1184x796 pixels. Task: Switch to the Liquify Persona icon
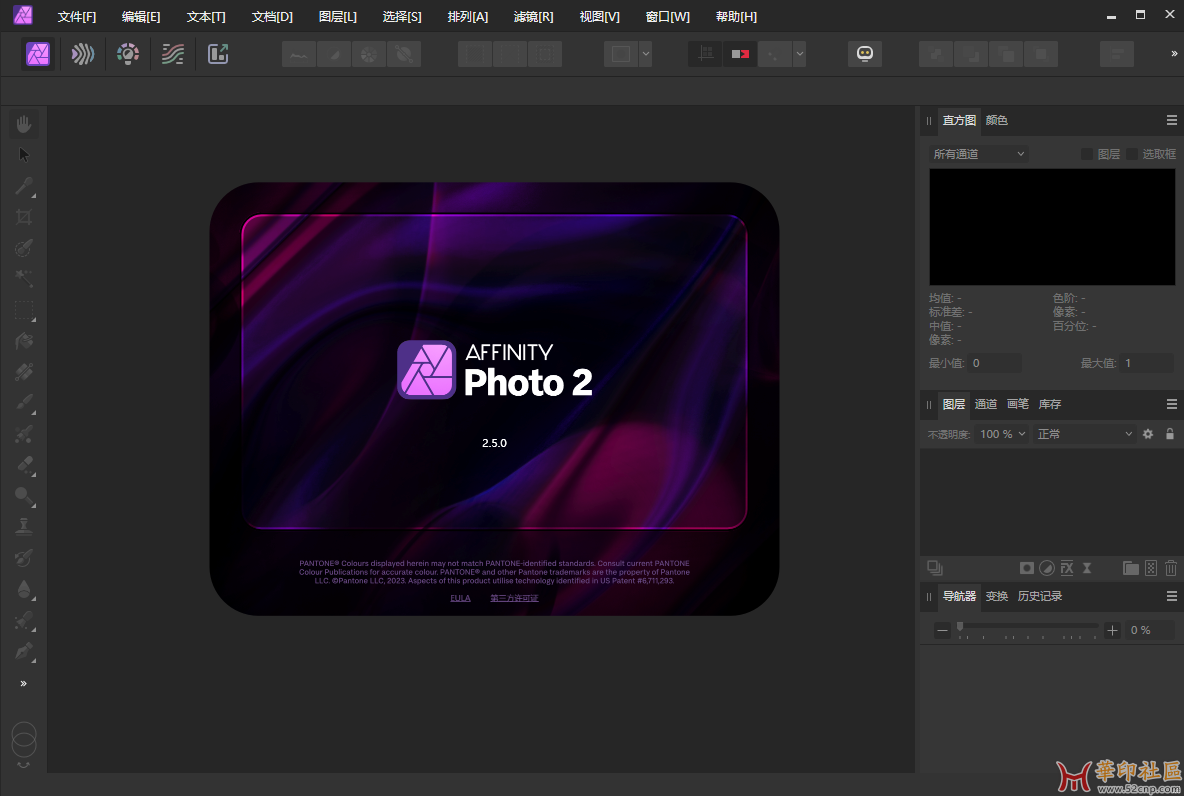(82, 54)
